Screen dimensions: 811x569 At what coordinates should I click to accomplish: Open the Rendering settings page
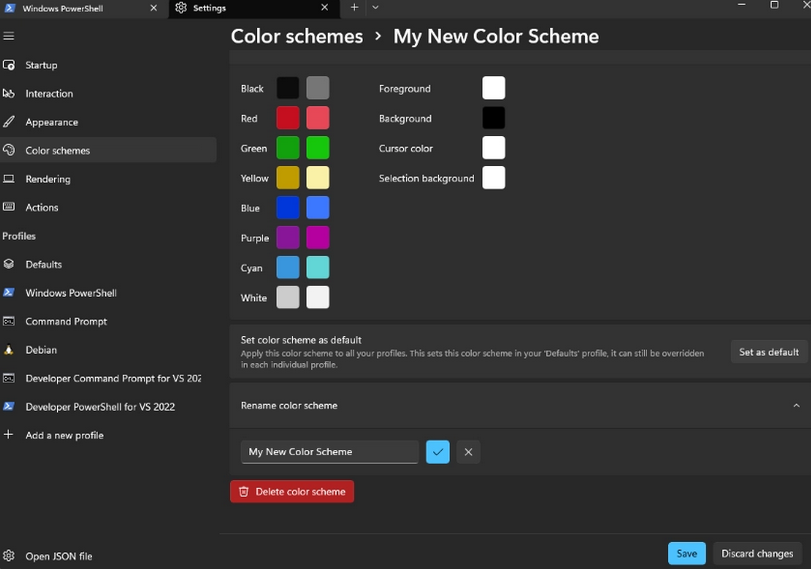click(108, 179)
